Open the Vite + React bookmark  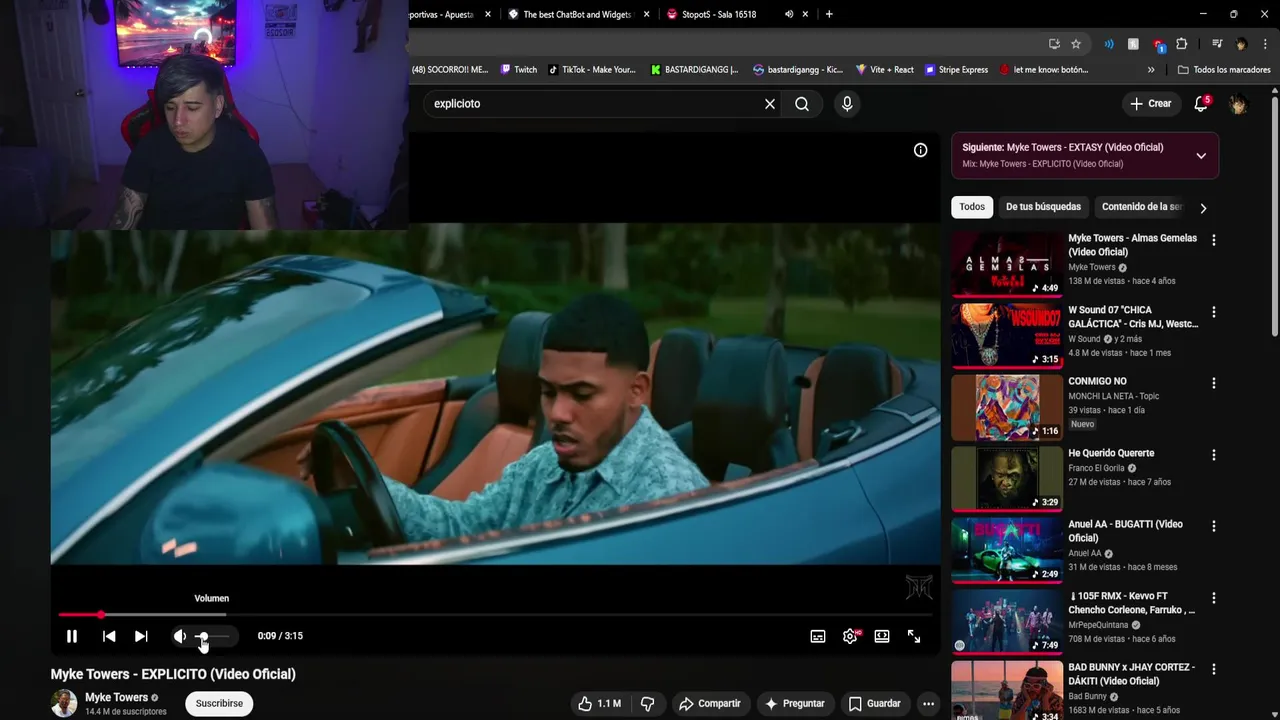tap(884, 70)
